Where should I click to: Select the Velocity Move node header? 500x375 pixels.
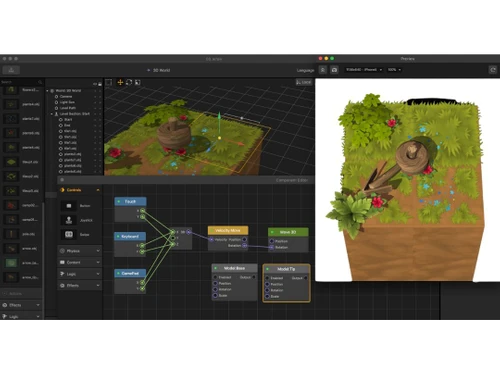228,230
